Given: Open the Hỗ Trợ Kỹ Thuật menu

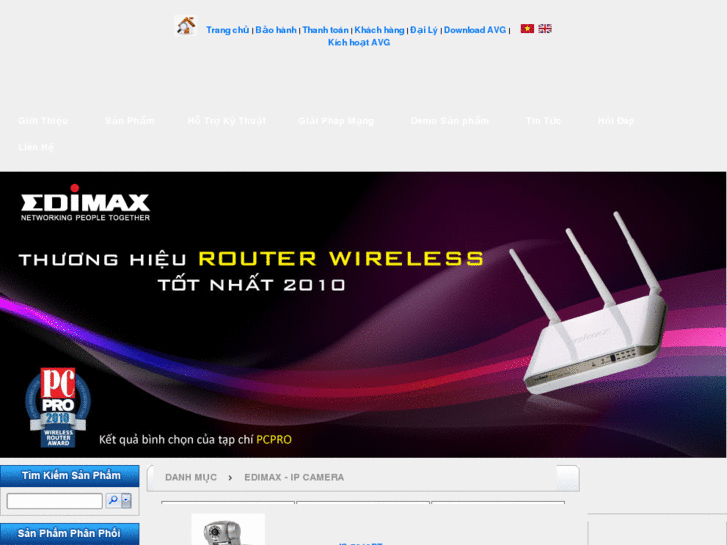Looking at the screenshot, I should click(227, 121).
